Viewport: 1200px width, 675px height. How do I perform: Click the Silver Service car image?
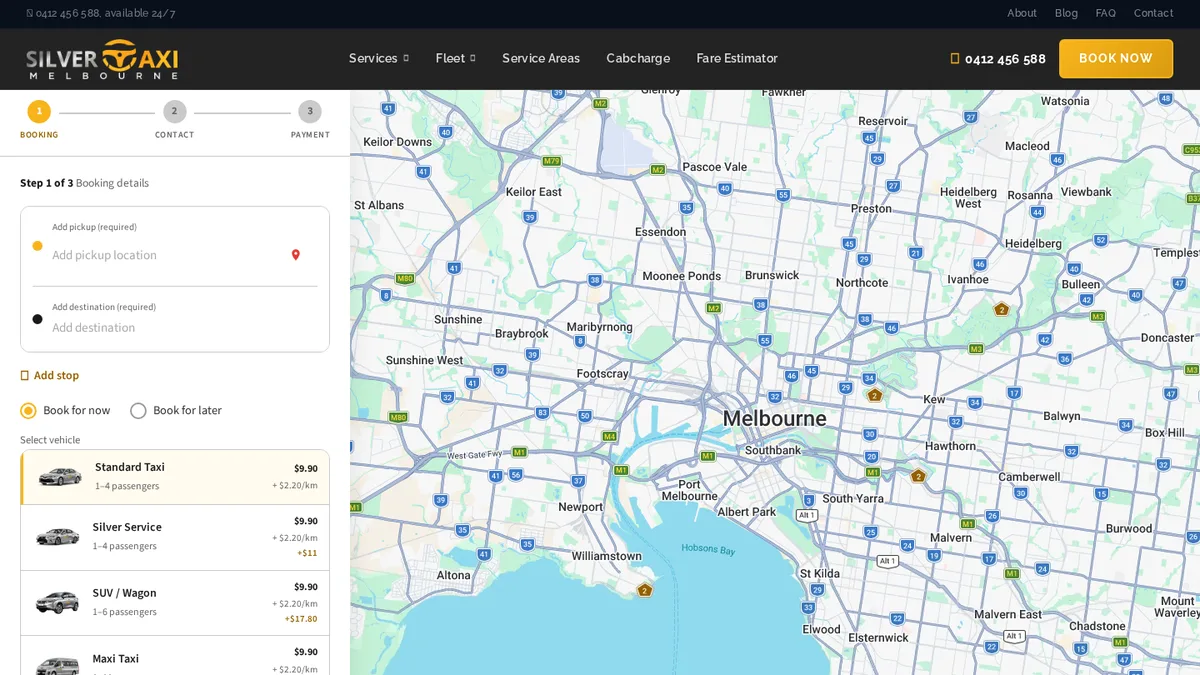pos(58,537)
